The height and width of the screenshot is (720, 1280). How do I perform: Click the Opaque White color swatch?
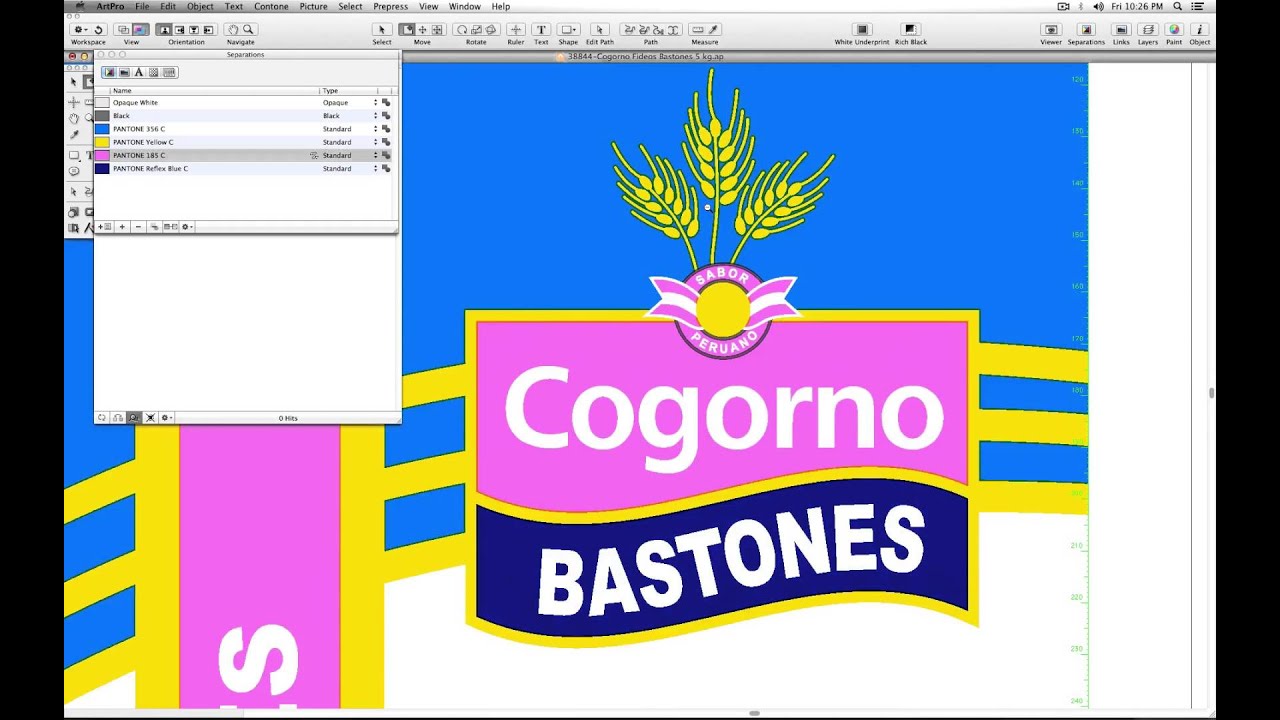tap(102, 102)
